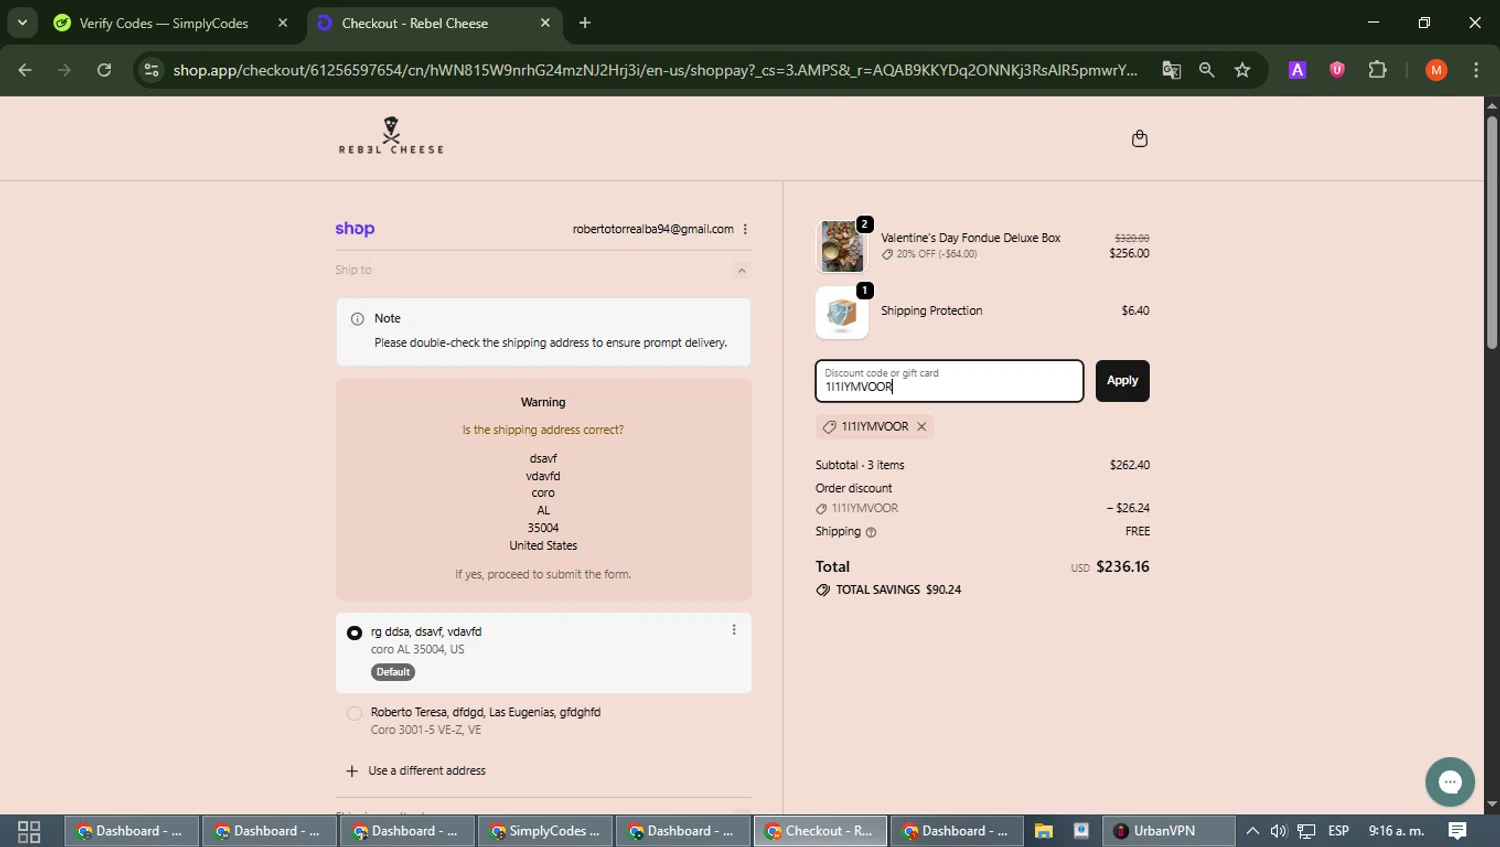The height and width of the screenshot is (847, 1500).
Task: Click the Rebel Cheese logo
Action: (x=391, y=135)
